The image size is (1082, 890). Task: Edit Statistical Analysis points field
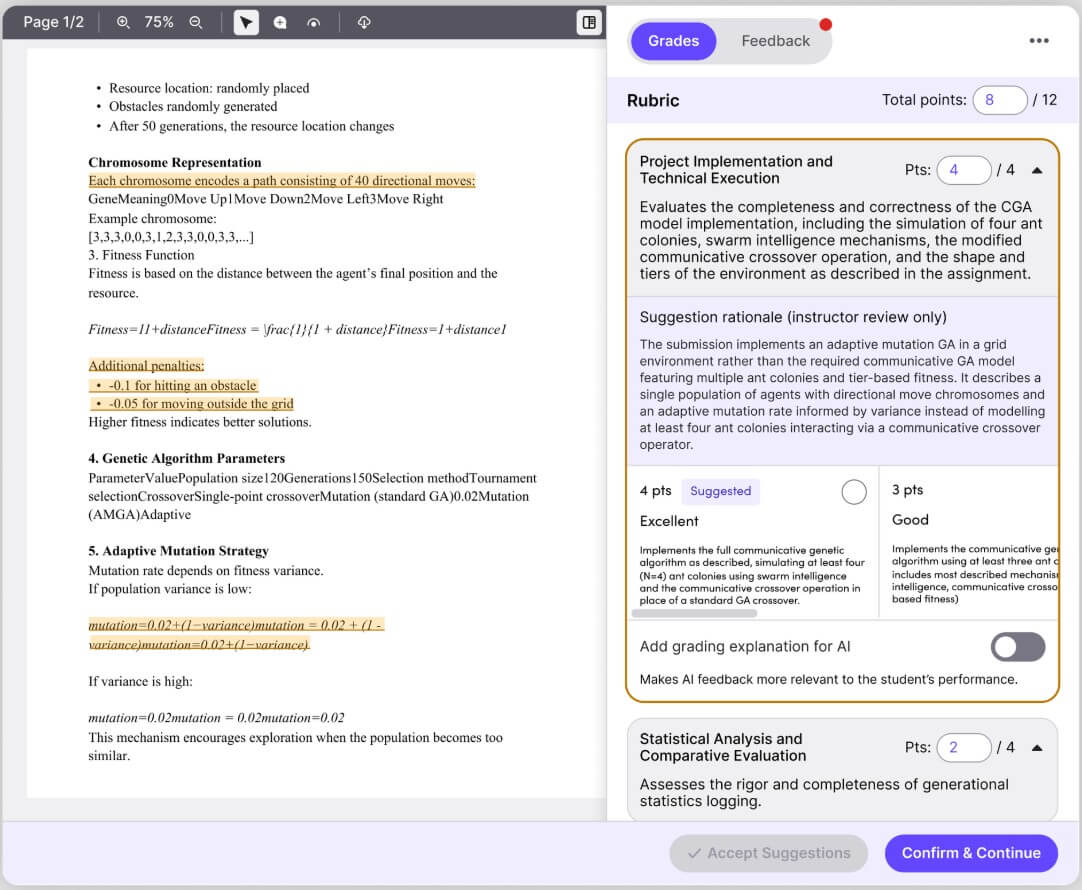tap(963, 748)
